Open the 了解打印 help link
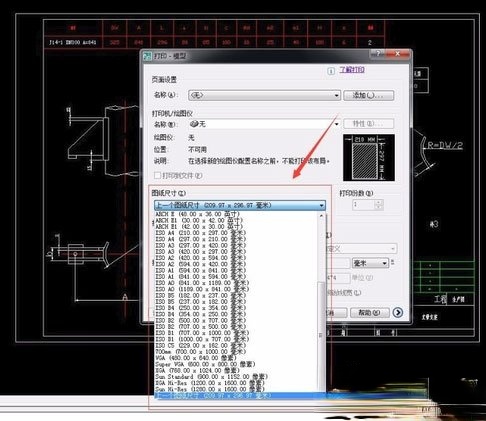The width and height of the screenshot is (486, 421). (x=352, y=70)
